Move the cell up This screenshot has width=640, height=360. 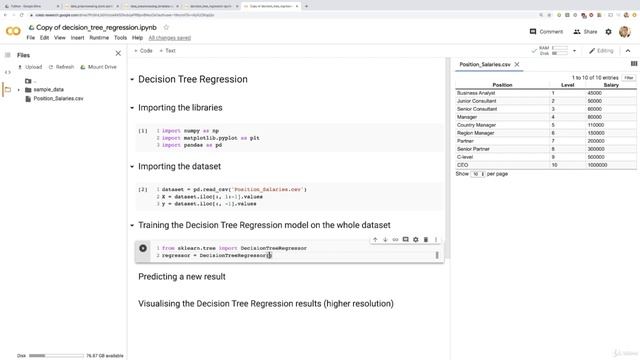(x=375, y=240)
